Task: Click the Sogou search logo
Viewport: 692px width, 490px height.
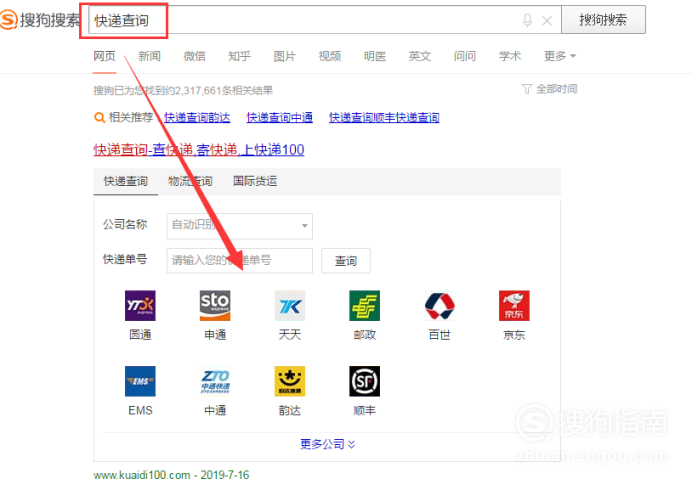Action: coord(40,20)
